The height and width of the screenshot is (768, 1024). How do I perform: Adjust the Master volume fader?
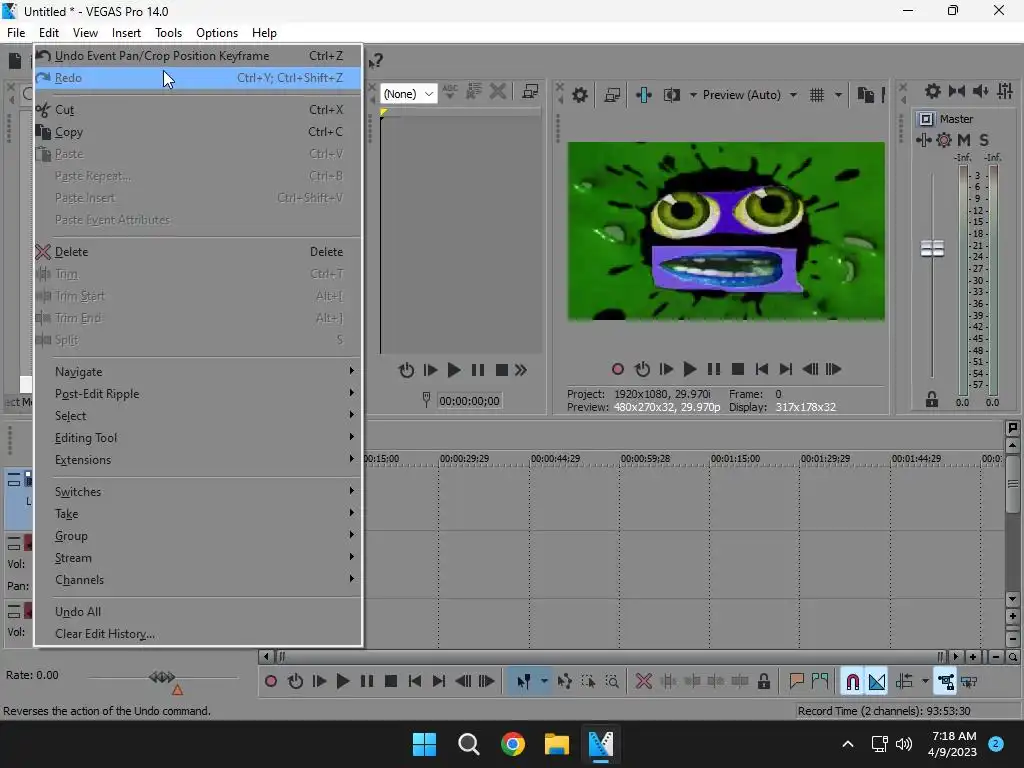coord(933,248)
